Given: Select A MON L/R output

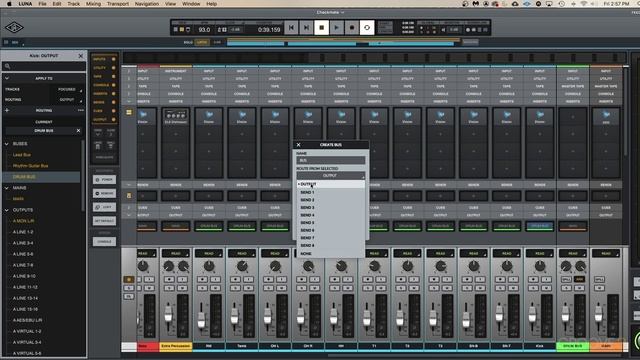Looking at the screenshot, I should [x=24, y=221].
